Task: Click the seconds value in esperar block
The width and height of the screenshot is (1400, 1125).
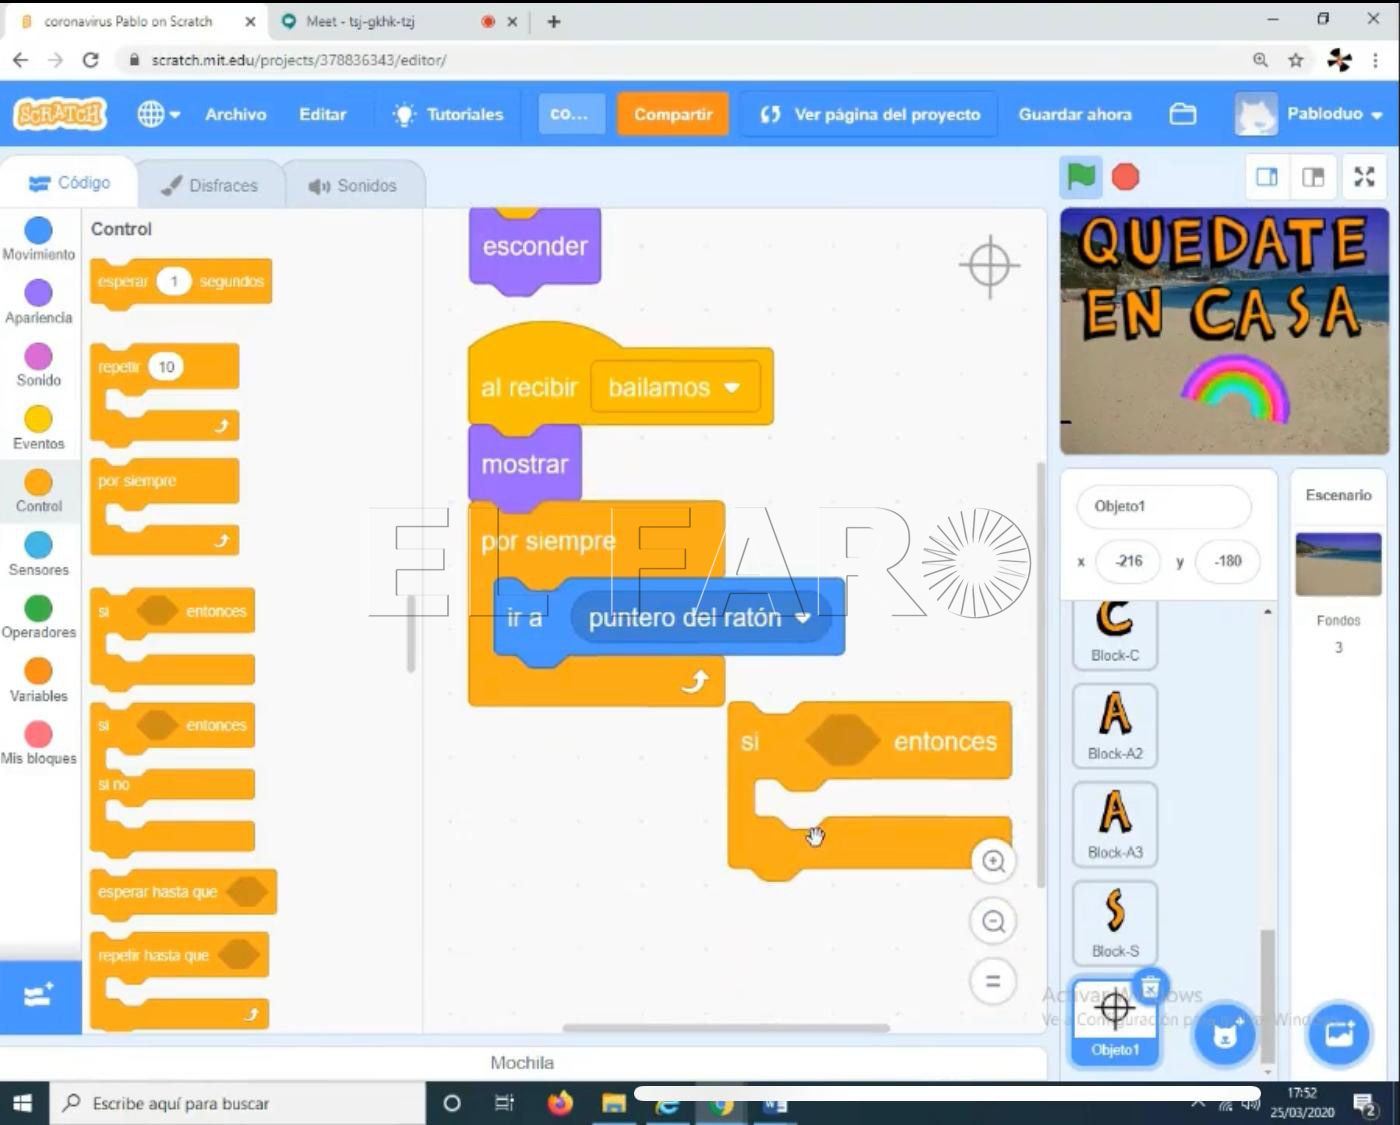Action: [173, 281]
